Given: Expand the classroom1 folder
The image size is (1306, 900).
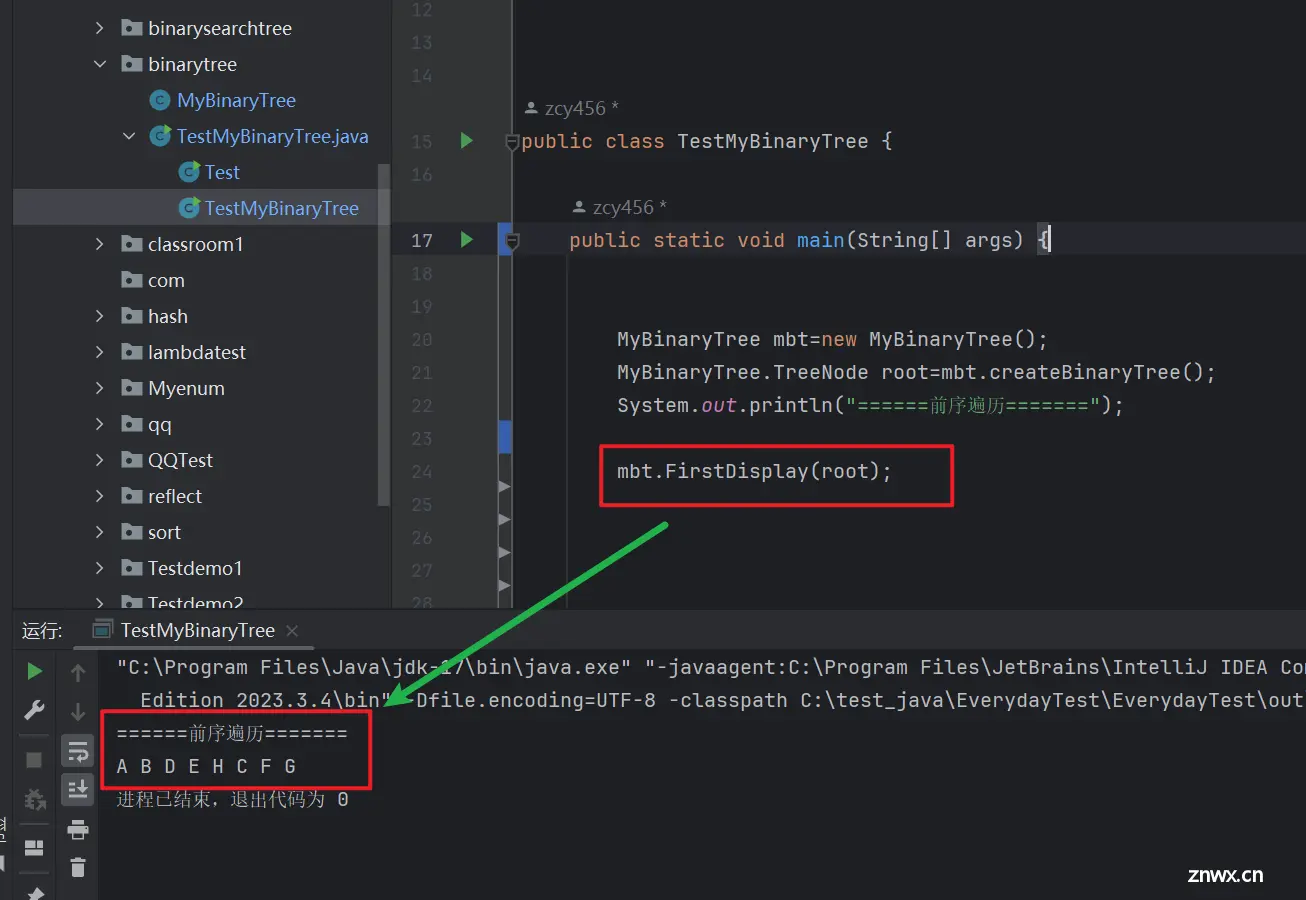Looking at the screenshot, I should 99,244.
